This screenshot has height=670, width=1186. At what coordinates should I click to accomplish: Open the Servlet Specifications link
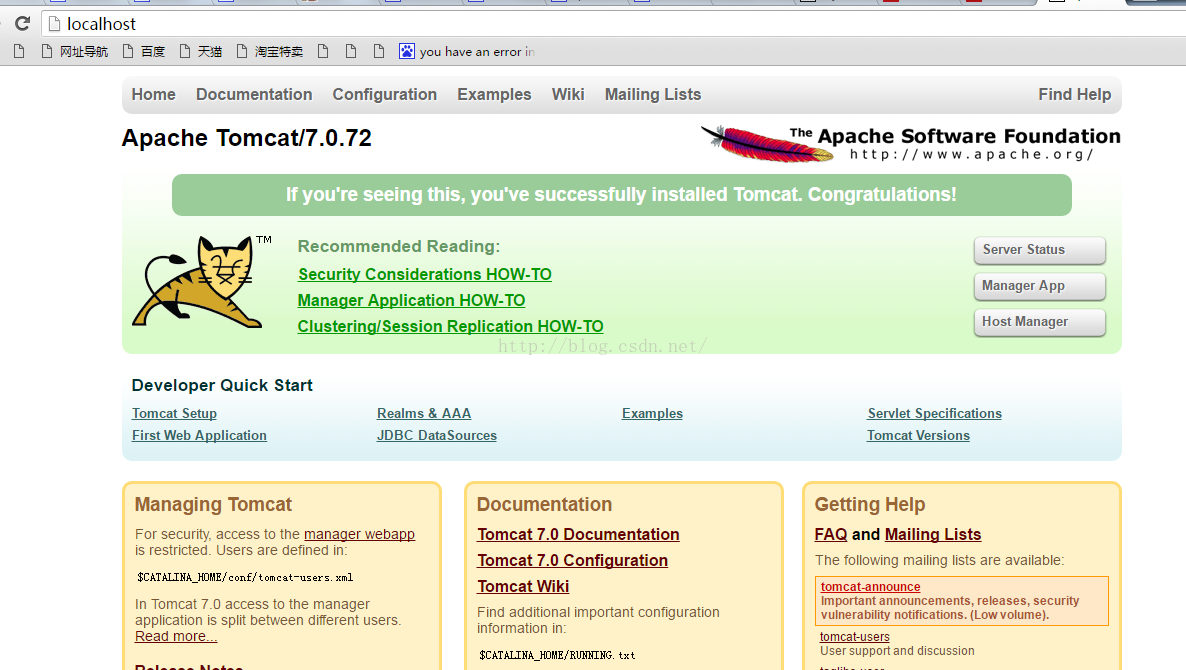pyautogui.click(x=935, y=414)
